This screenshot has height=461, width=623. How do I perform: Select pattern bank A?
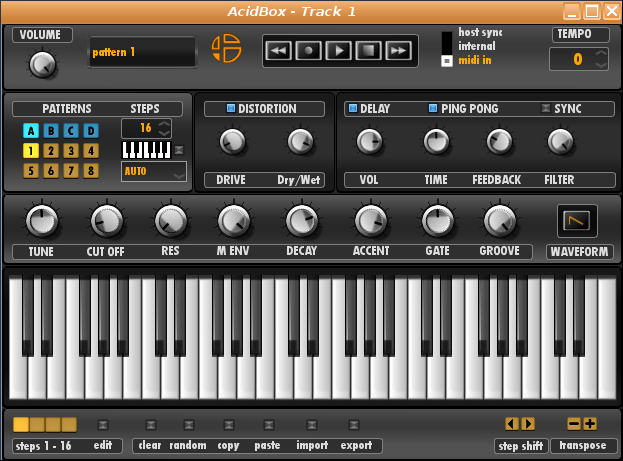pos(31,130)
